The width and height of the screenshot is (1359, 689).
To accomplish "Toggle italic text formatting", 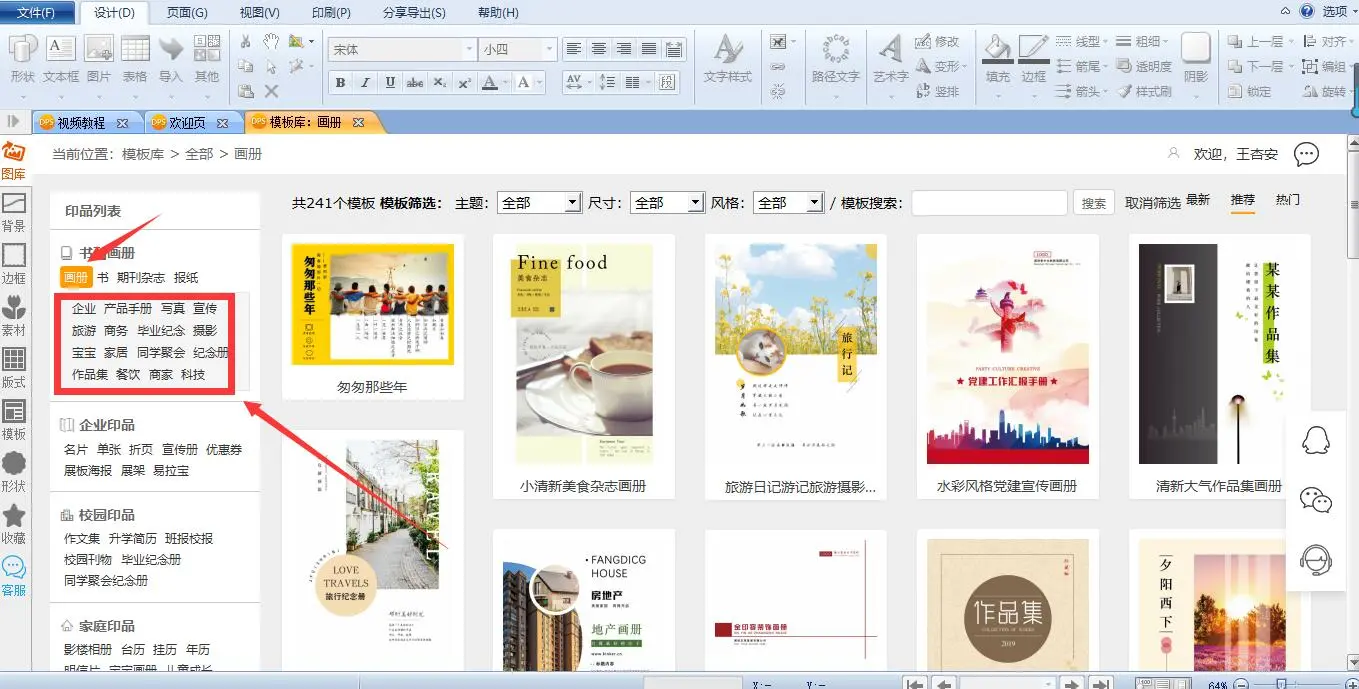I will tap(365, 83).
